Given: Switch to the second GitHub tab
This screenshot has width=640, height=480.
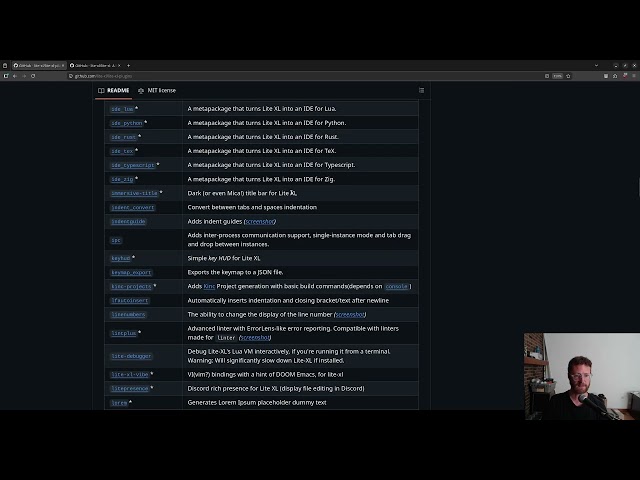Looking at the screenshot, I should tap(95, 65).
